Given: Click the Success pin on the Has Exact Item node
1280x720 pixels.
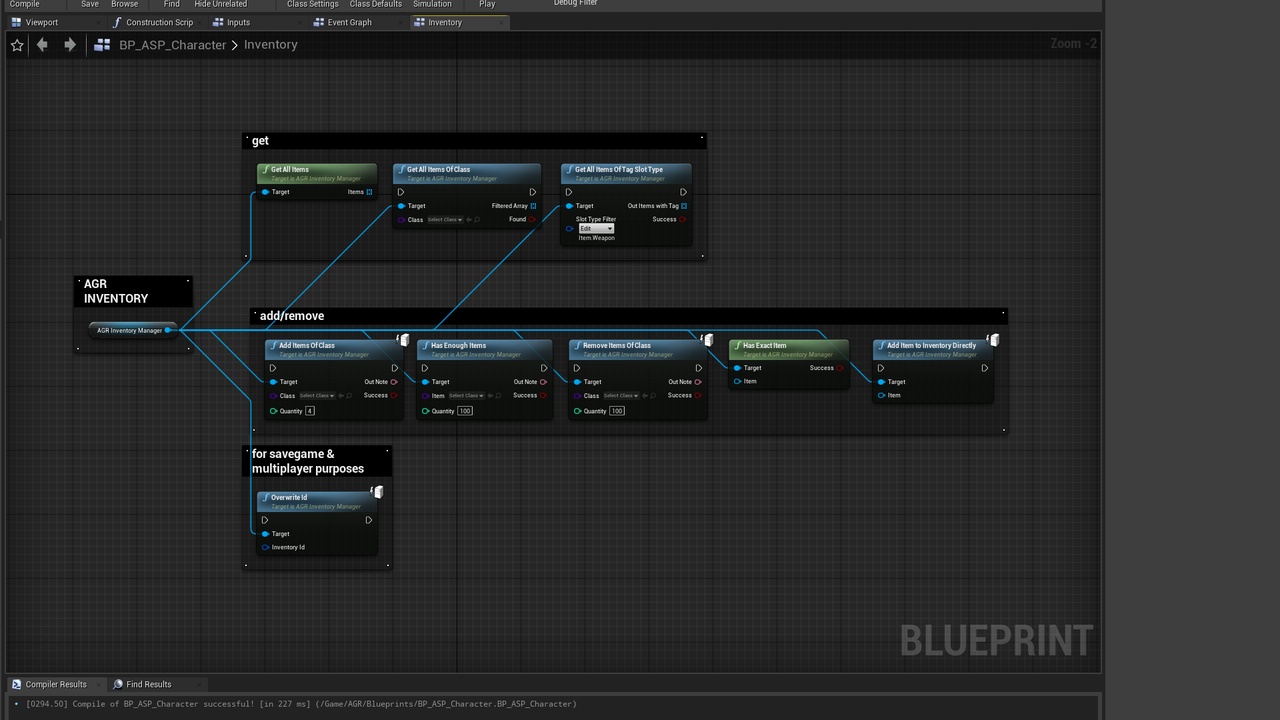Looking at the screenshot, I should click(x=840, y=368).
